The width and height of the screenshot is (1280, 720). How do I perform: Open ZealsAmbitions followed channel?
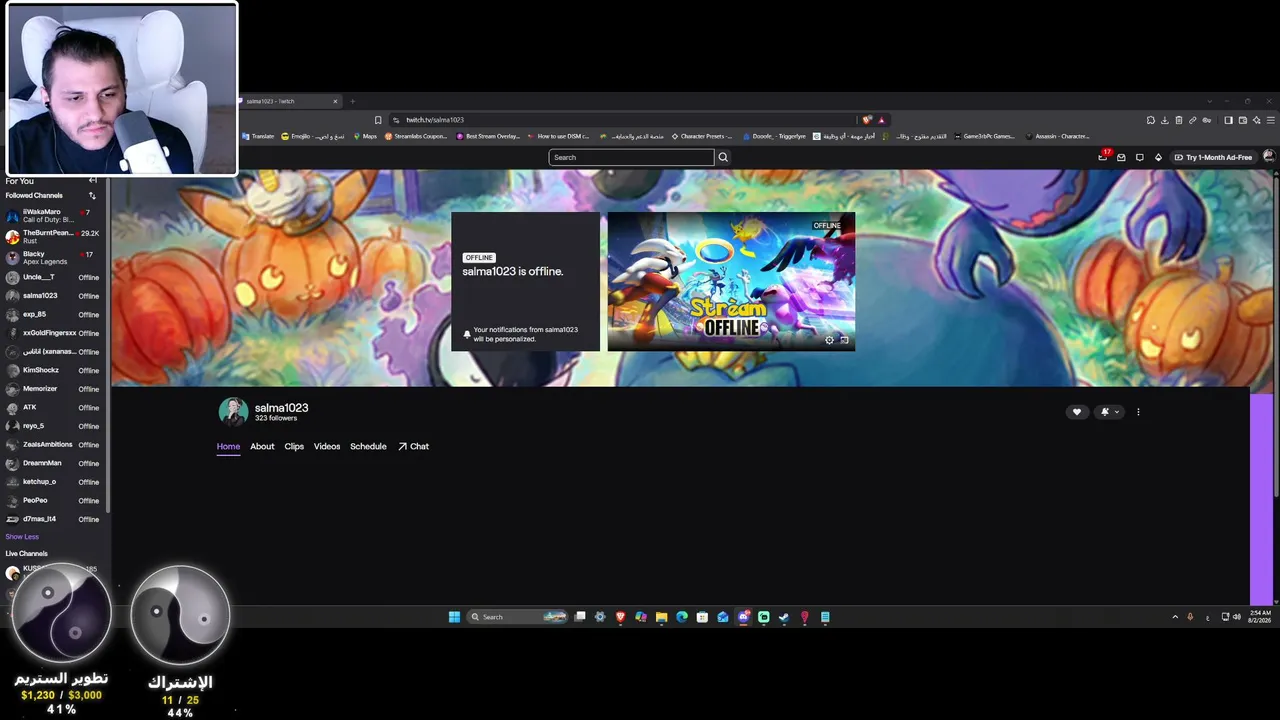coord(52,444)
